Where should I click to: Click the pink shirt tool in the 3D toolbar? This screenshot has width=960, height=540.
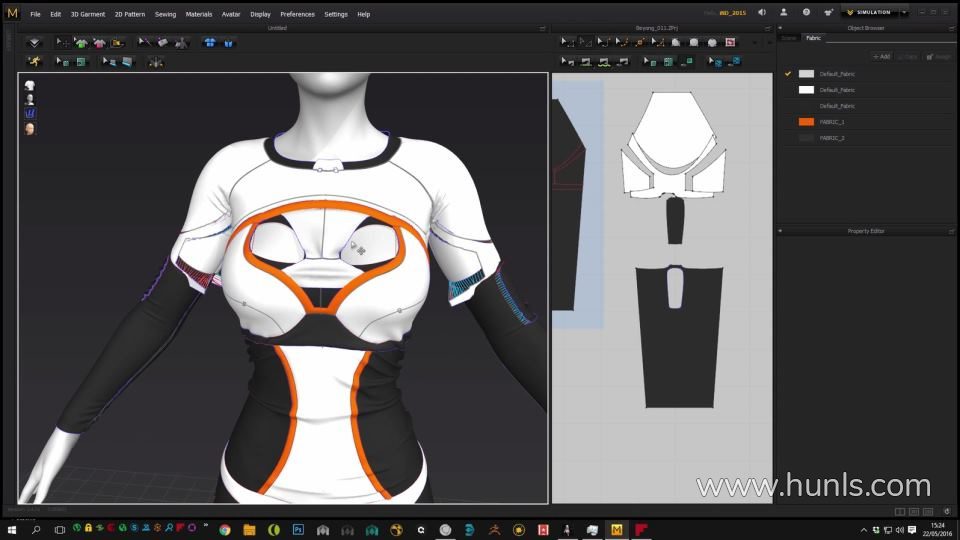[99, 42]
